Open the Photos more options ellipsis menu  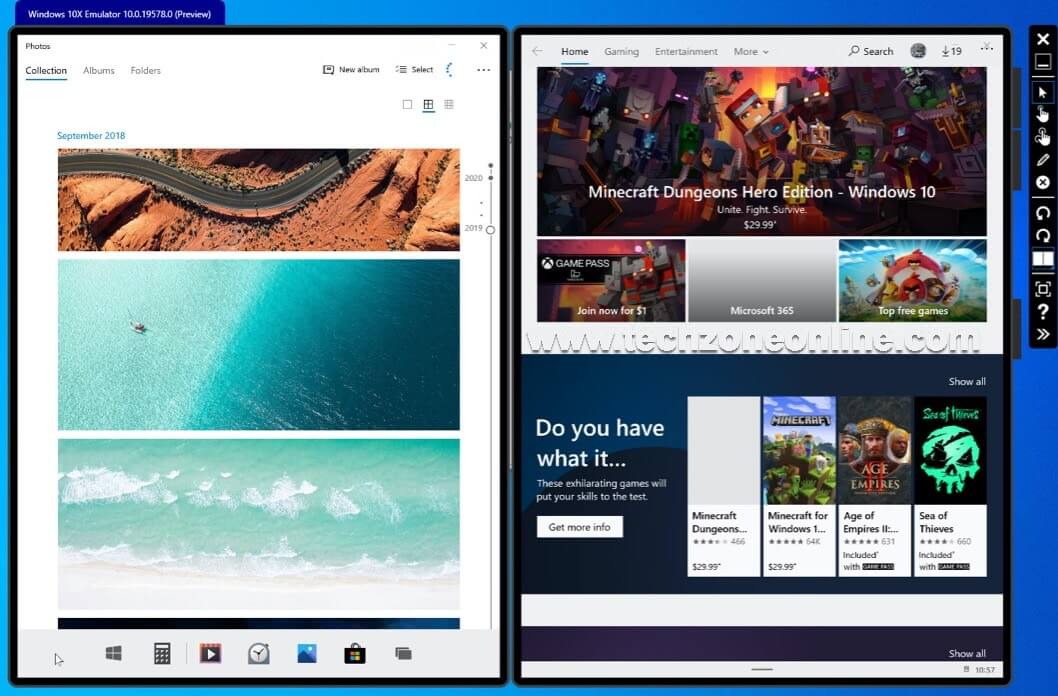tap(483, 69)
